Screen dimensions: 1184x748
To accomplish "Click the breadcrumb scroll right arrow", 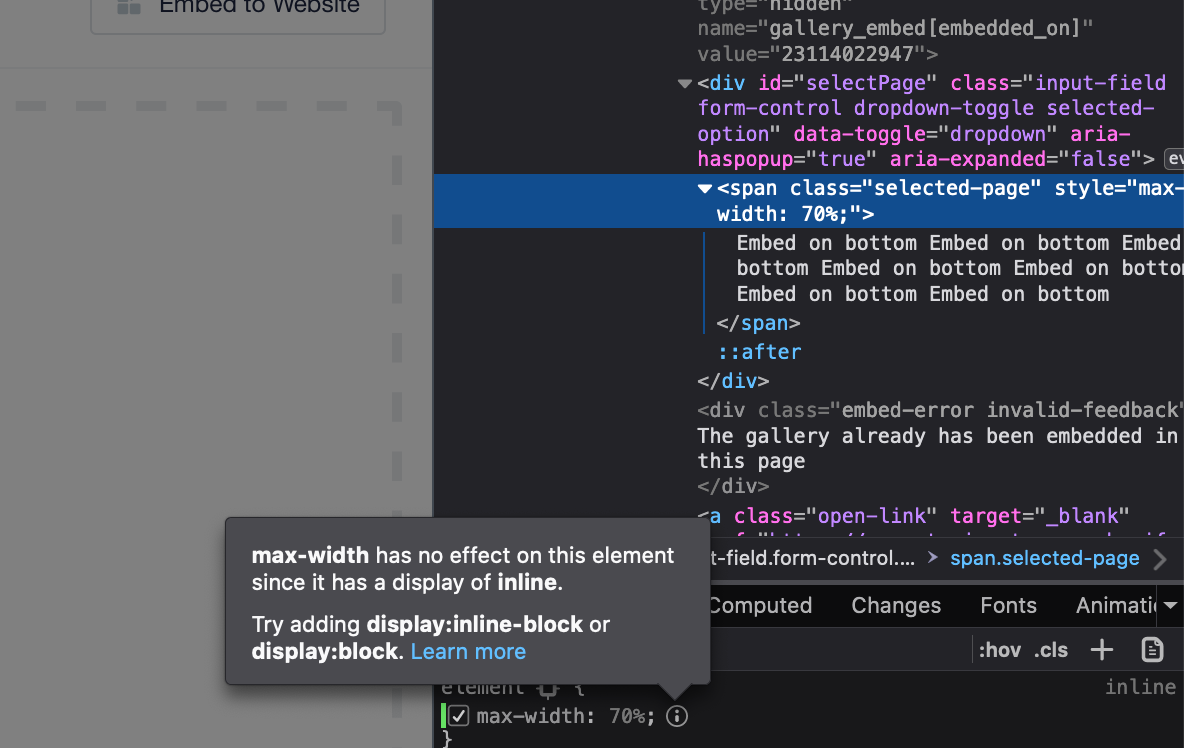I will click(x=1160, y=559).
